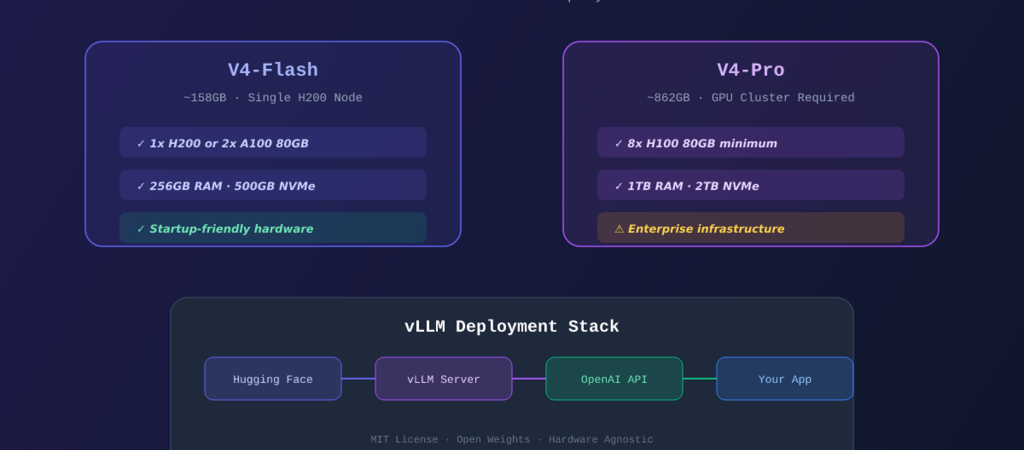Click "Startup-friendly hardware" row
Image resolution: width=1024 pixels, height=450 pixels.
tap(273, 228)
